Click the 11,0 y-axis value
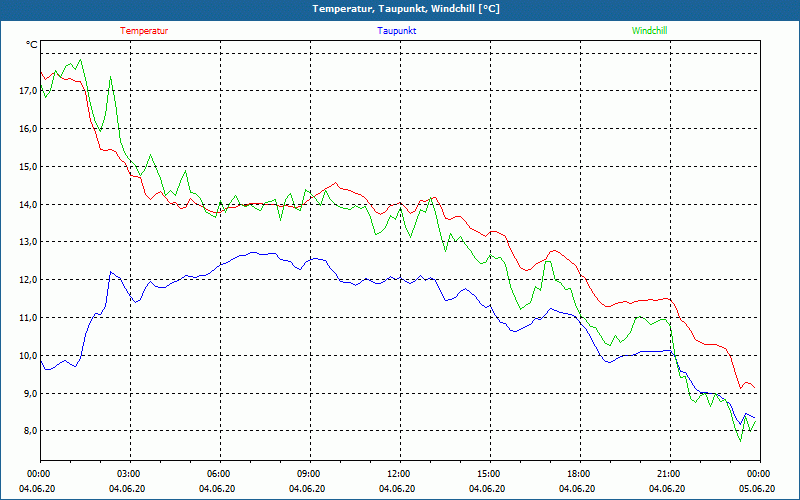The width and height of the screenshot is (800, 500). (29, 318)
